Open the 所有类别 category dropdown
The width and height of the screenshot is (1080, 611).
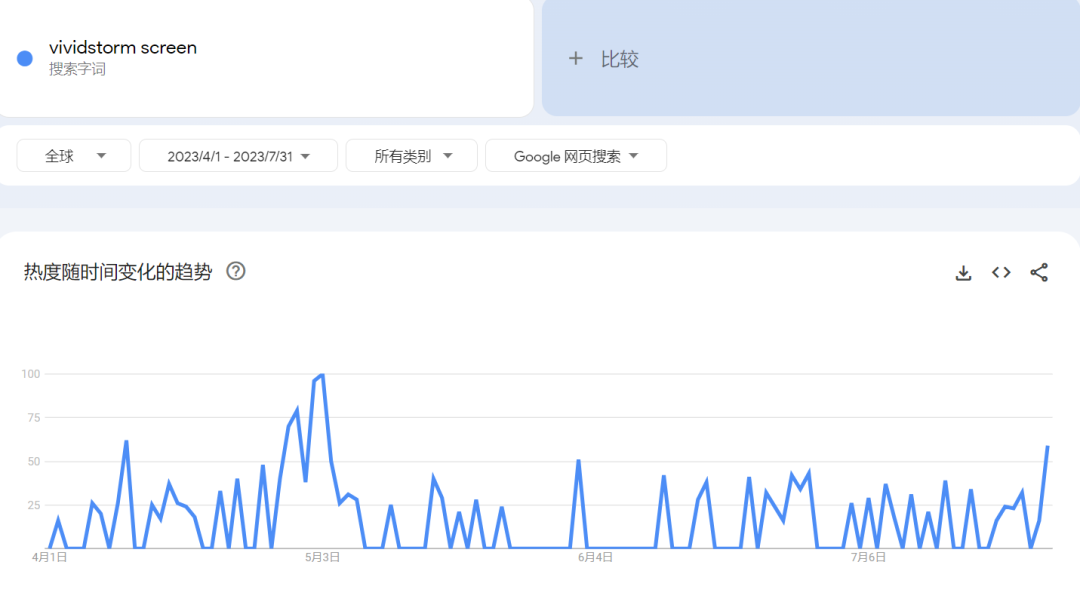[411, 156]
